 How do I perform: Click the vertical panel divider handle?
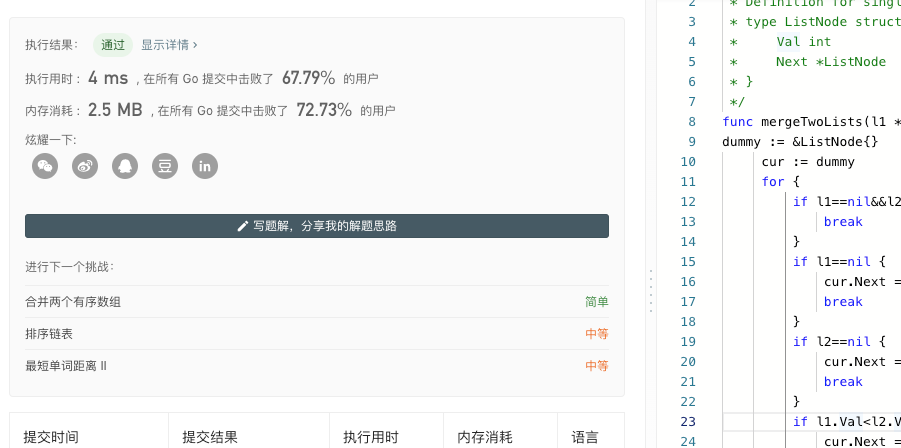tap(650, 291)
